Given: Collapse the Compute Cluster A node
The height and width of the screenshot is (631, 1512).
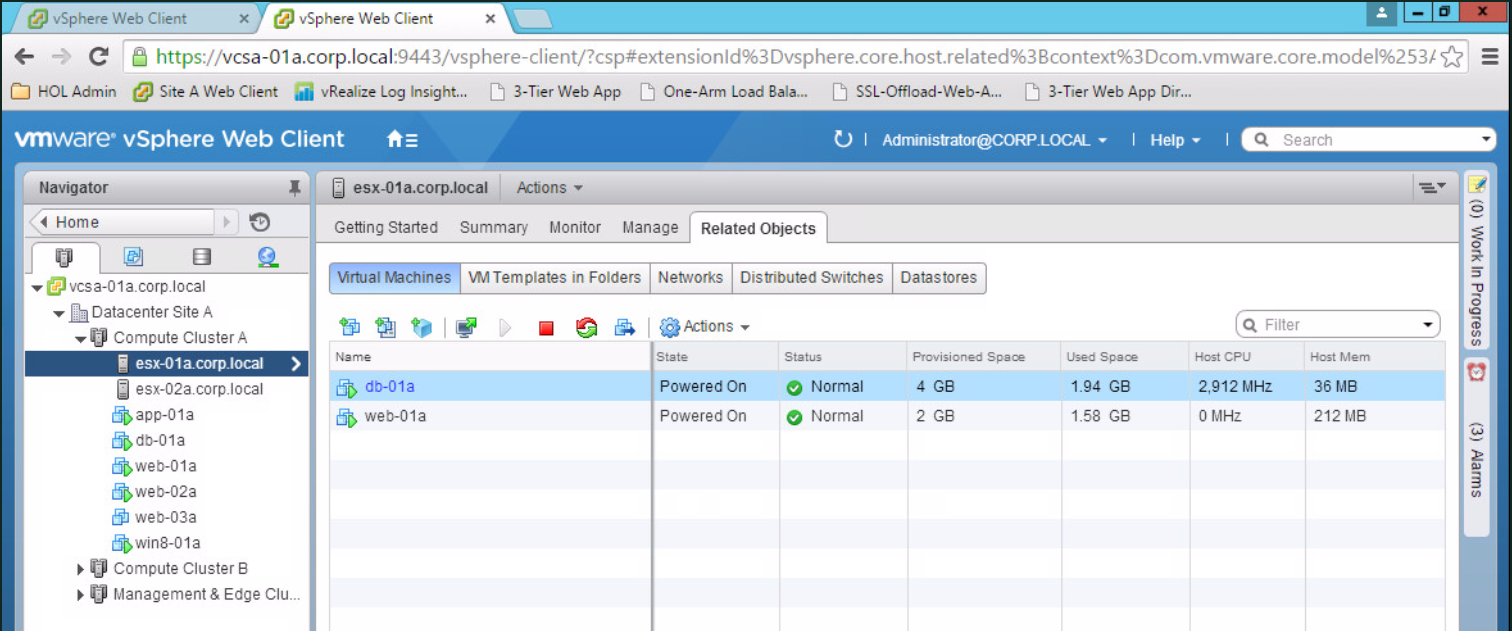Looking at the screenshot, I should [81, 339].
